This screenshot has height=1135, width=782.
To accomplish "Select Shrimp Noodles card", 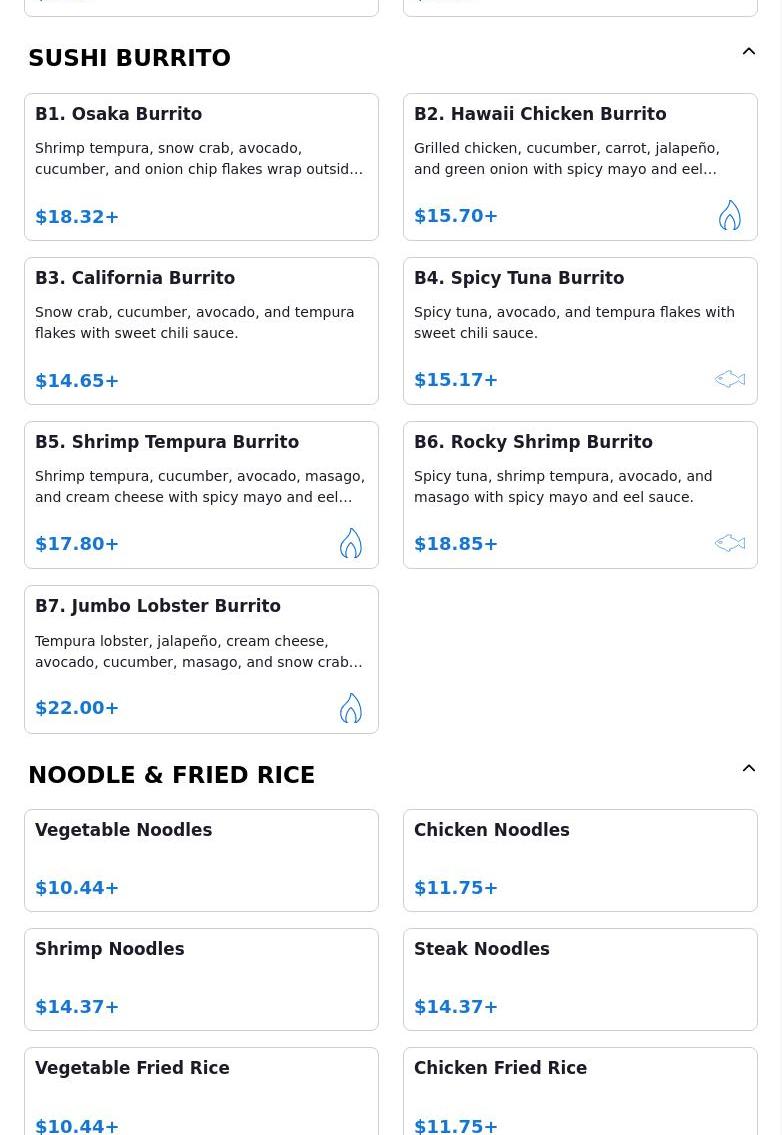I will click(201, 979).
